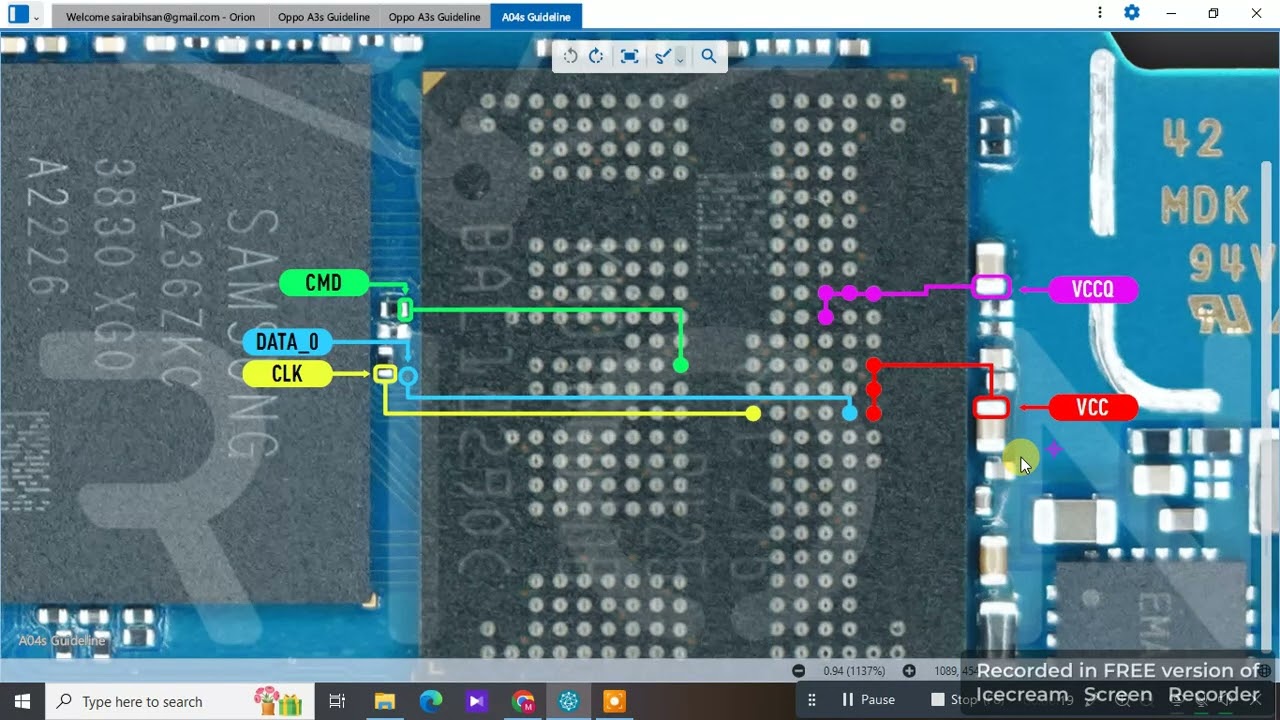Launch Microsoft Edge from the taskbar
Screen dimensions: 1280x720
431,701
